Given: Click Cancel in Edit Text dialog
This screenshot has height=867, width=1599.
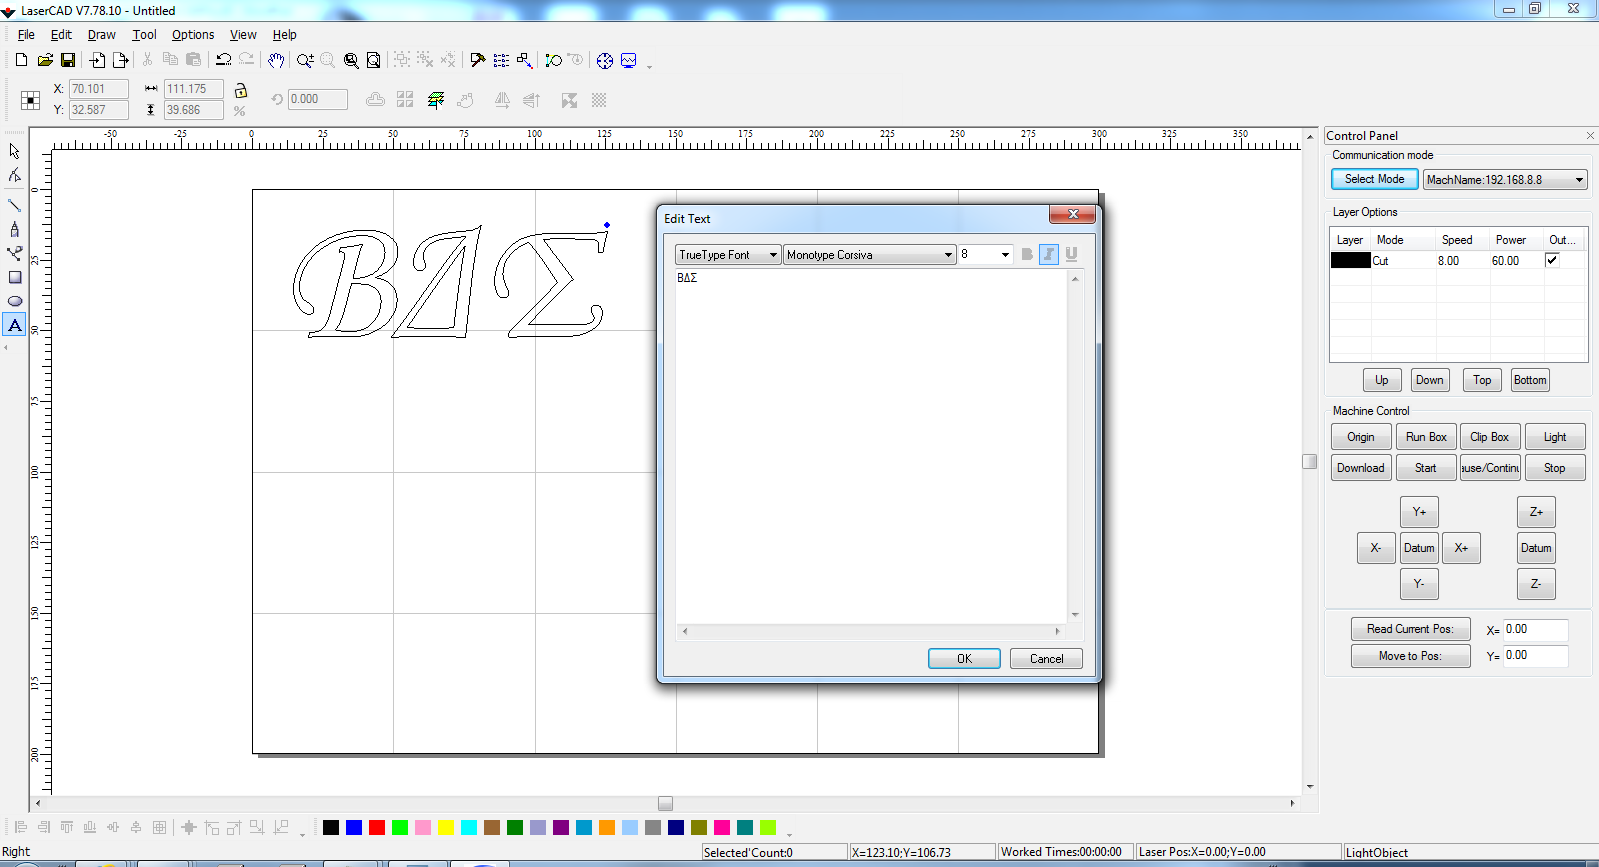Looking at the screenshot, I should (1046, 658).
